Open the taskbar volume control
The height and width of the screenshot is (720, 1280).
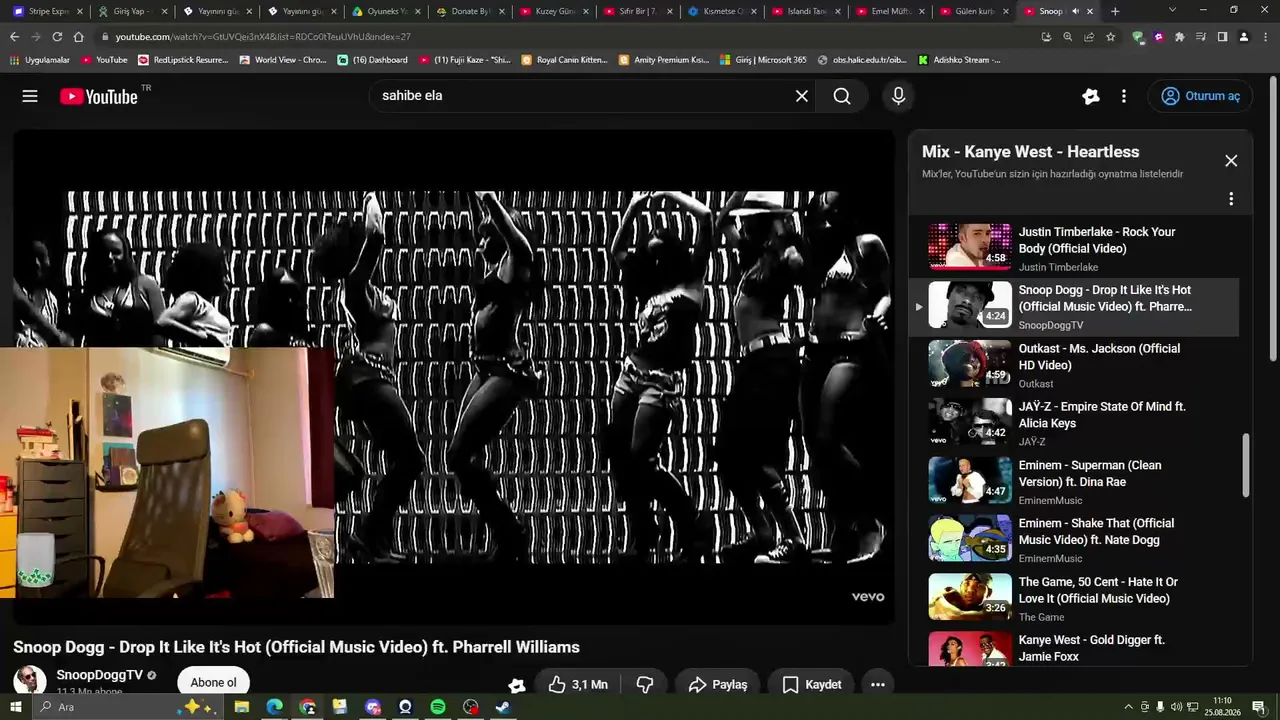(1176, 707)
